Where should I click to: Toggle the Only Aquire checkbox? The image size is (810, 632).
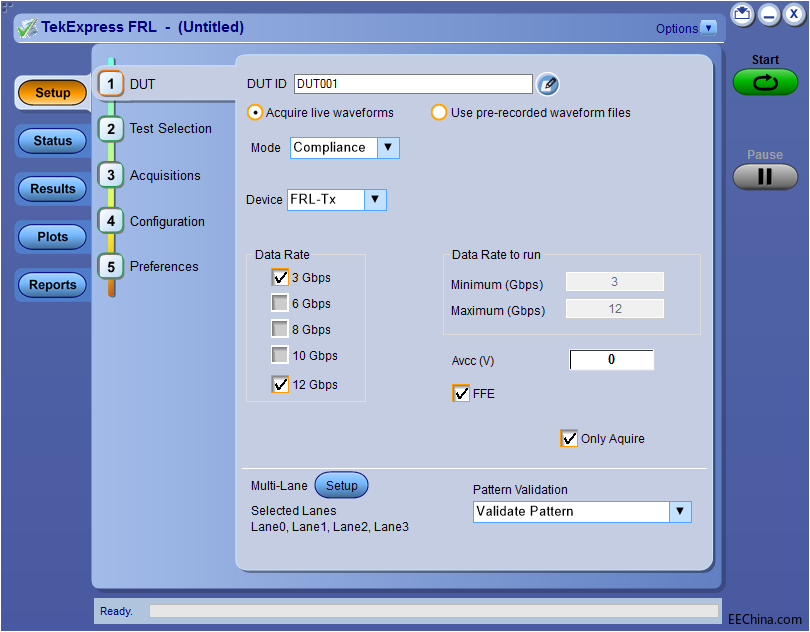[x=569, y=438]
